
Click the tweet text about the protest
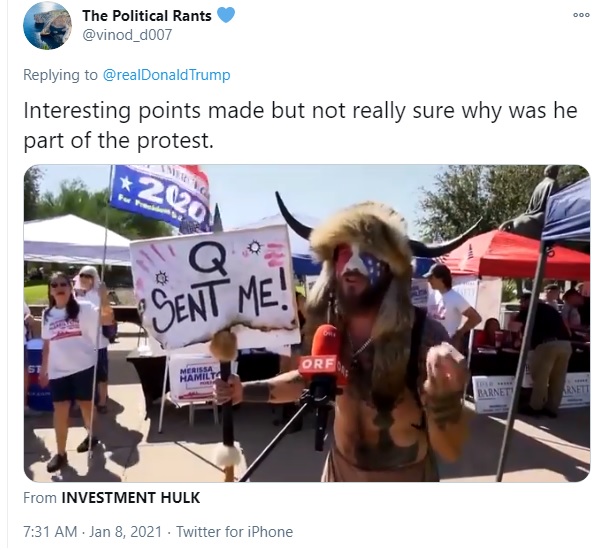point(300,125)
